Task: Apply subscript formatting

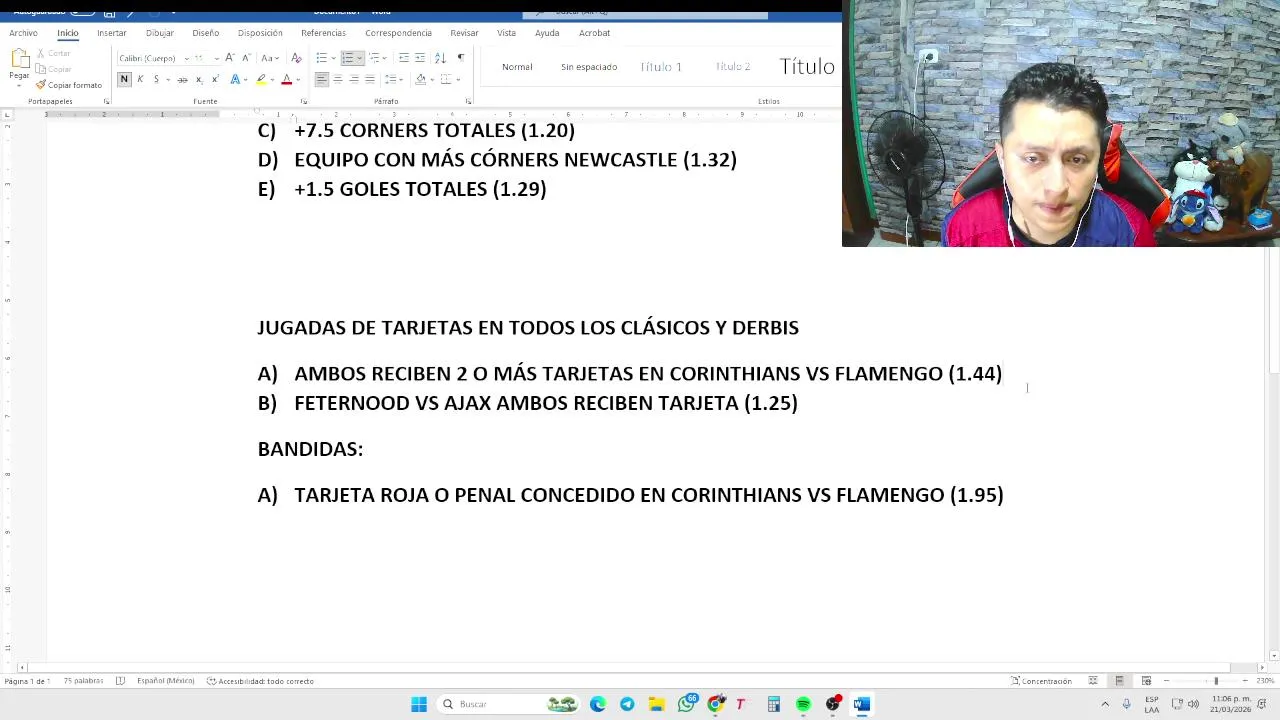Action: pyautogui.click(x=199, y=79)
